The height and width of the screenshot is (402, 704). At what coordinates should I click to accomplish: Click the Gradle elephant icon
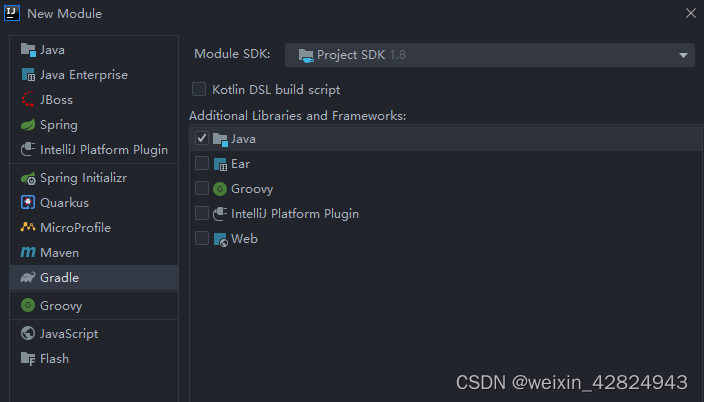28,278
